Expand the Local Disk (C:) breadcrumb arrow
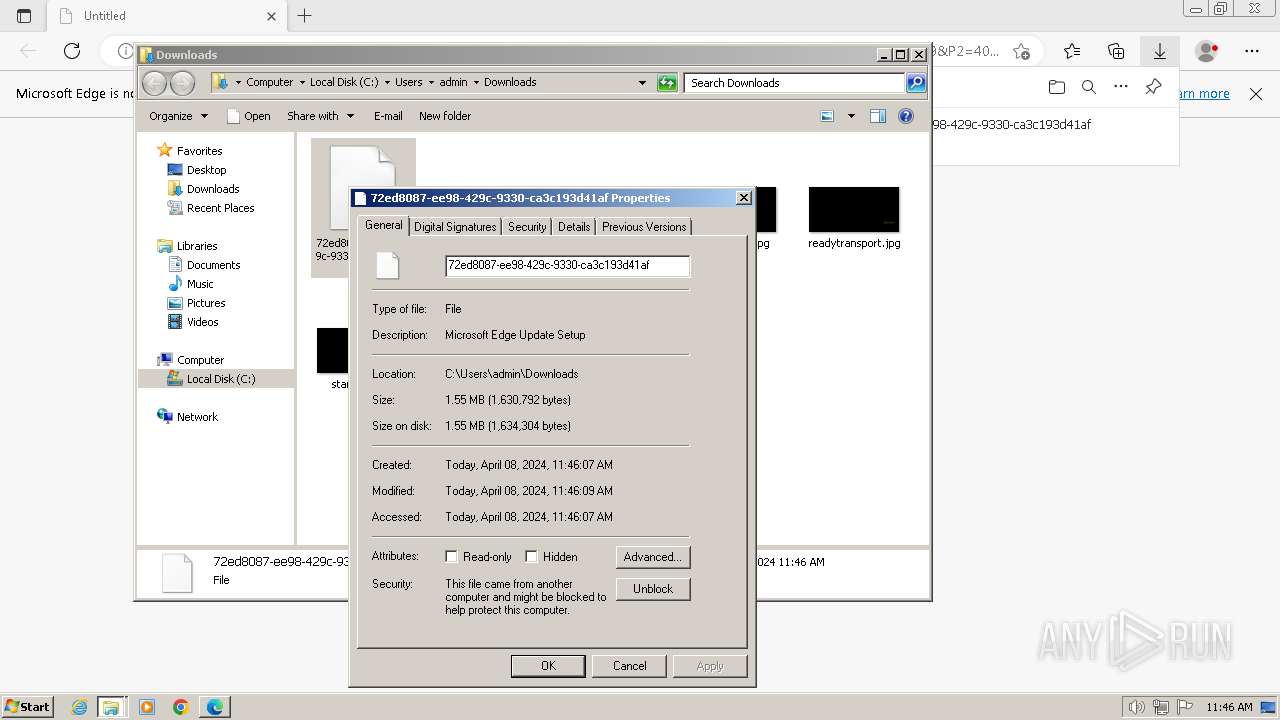 click(x=387, y=83)
